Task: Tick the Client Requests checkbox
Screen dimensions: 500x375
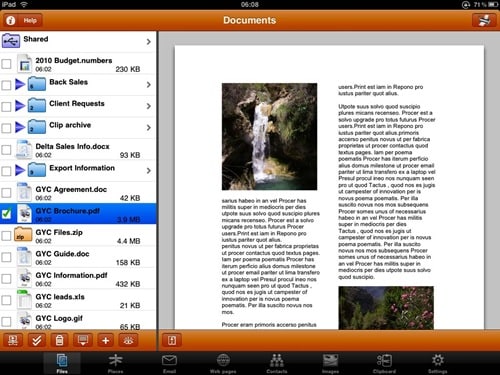Action: (x=6, y=107)
